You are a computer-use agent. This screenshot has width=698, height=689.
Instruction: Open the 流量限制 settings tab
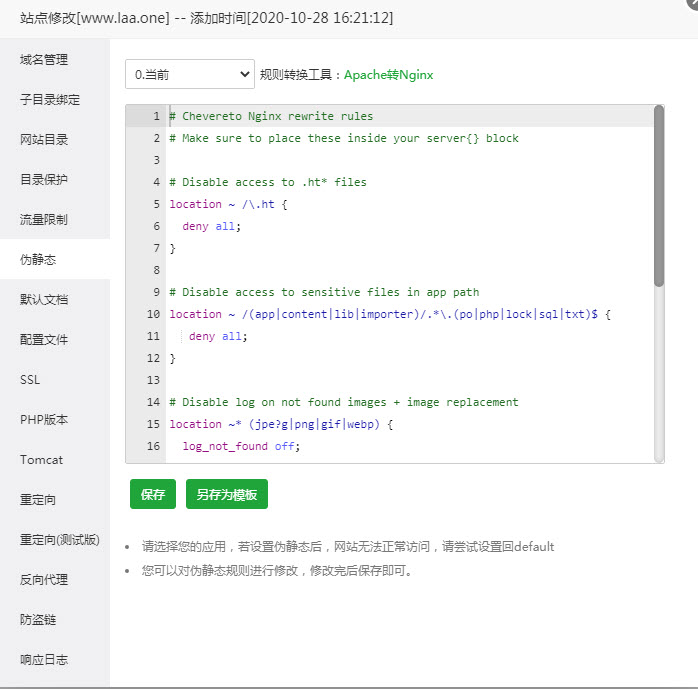(x=44, y=220)
